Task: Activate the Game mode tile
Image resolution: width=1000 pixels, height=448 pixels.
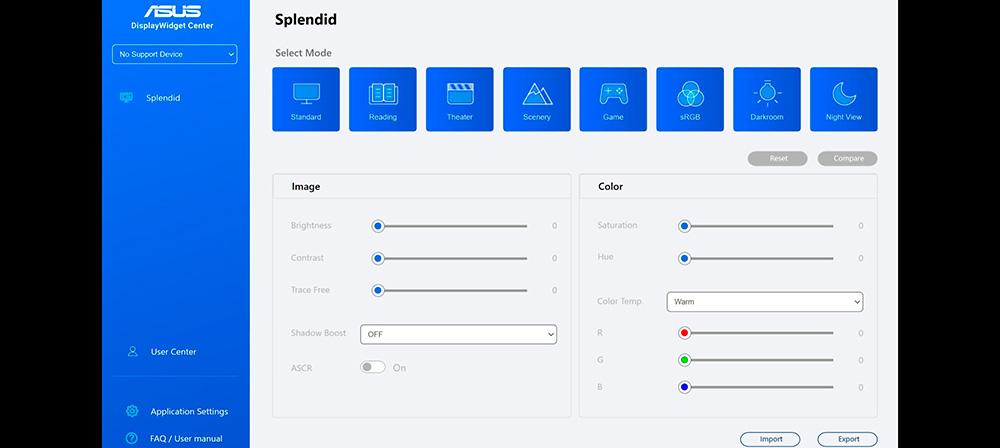Action: 613,100
